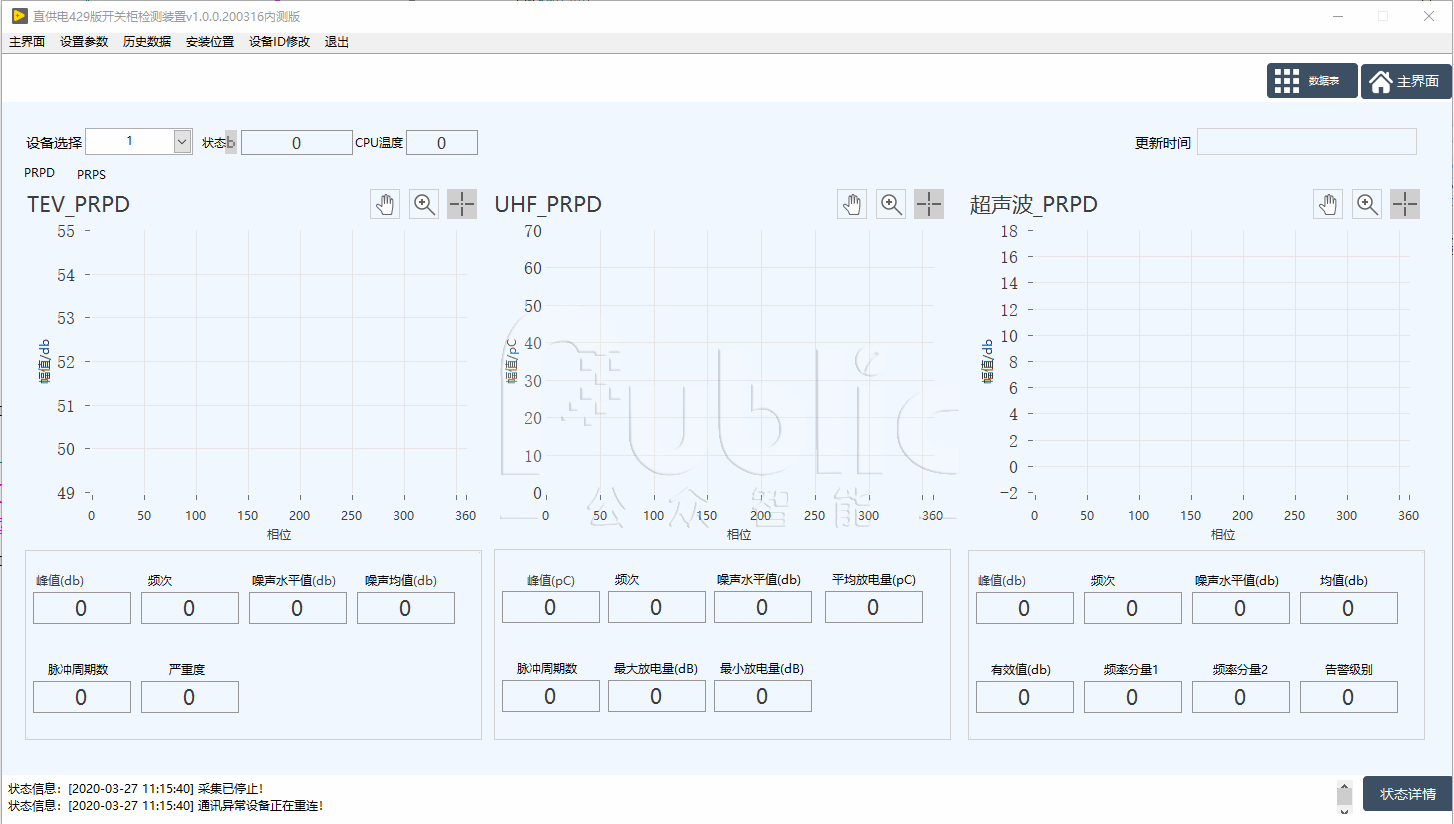
Task: Select pan hand tool on TEV_PRPD chart
Action: pos(385,204)
